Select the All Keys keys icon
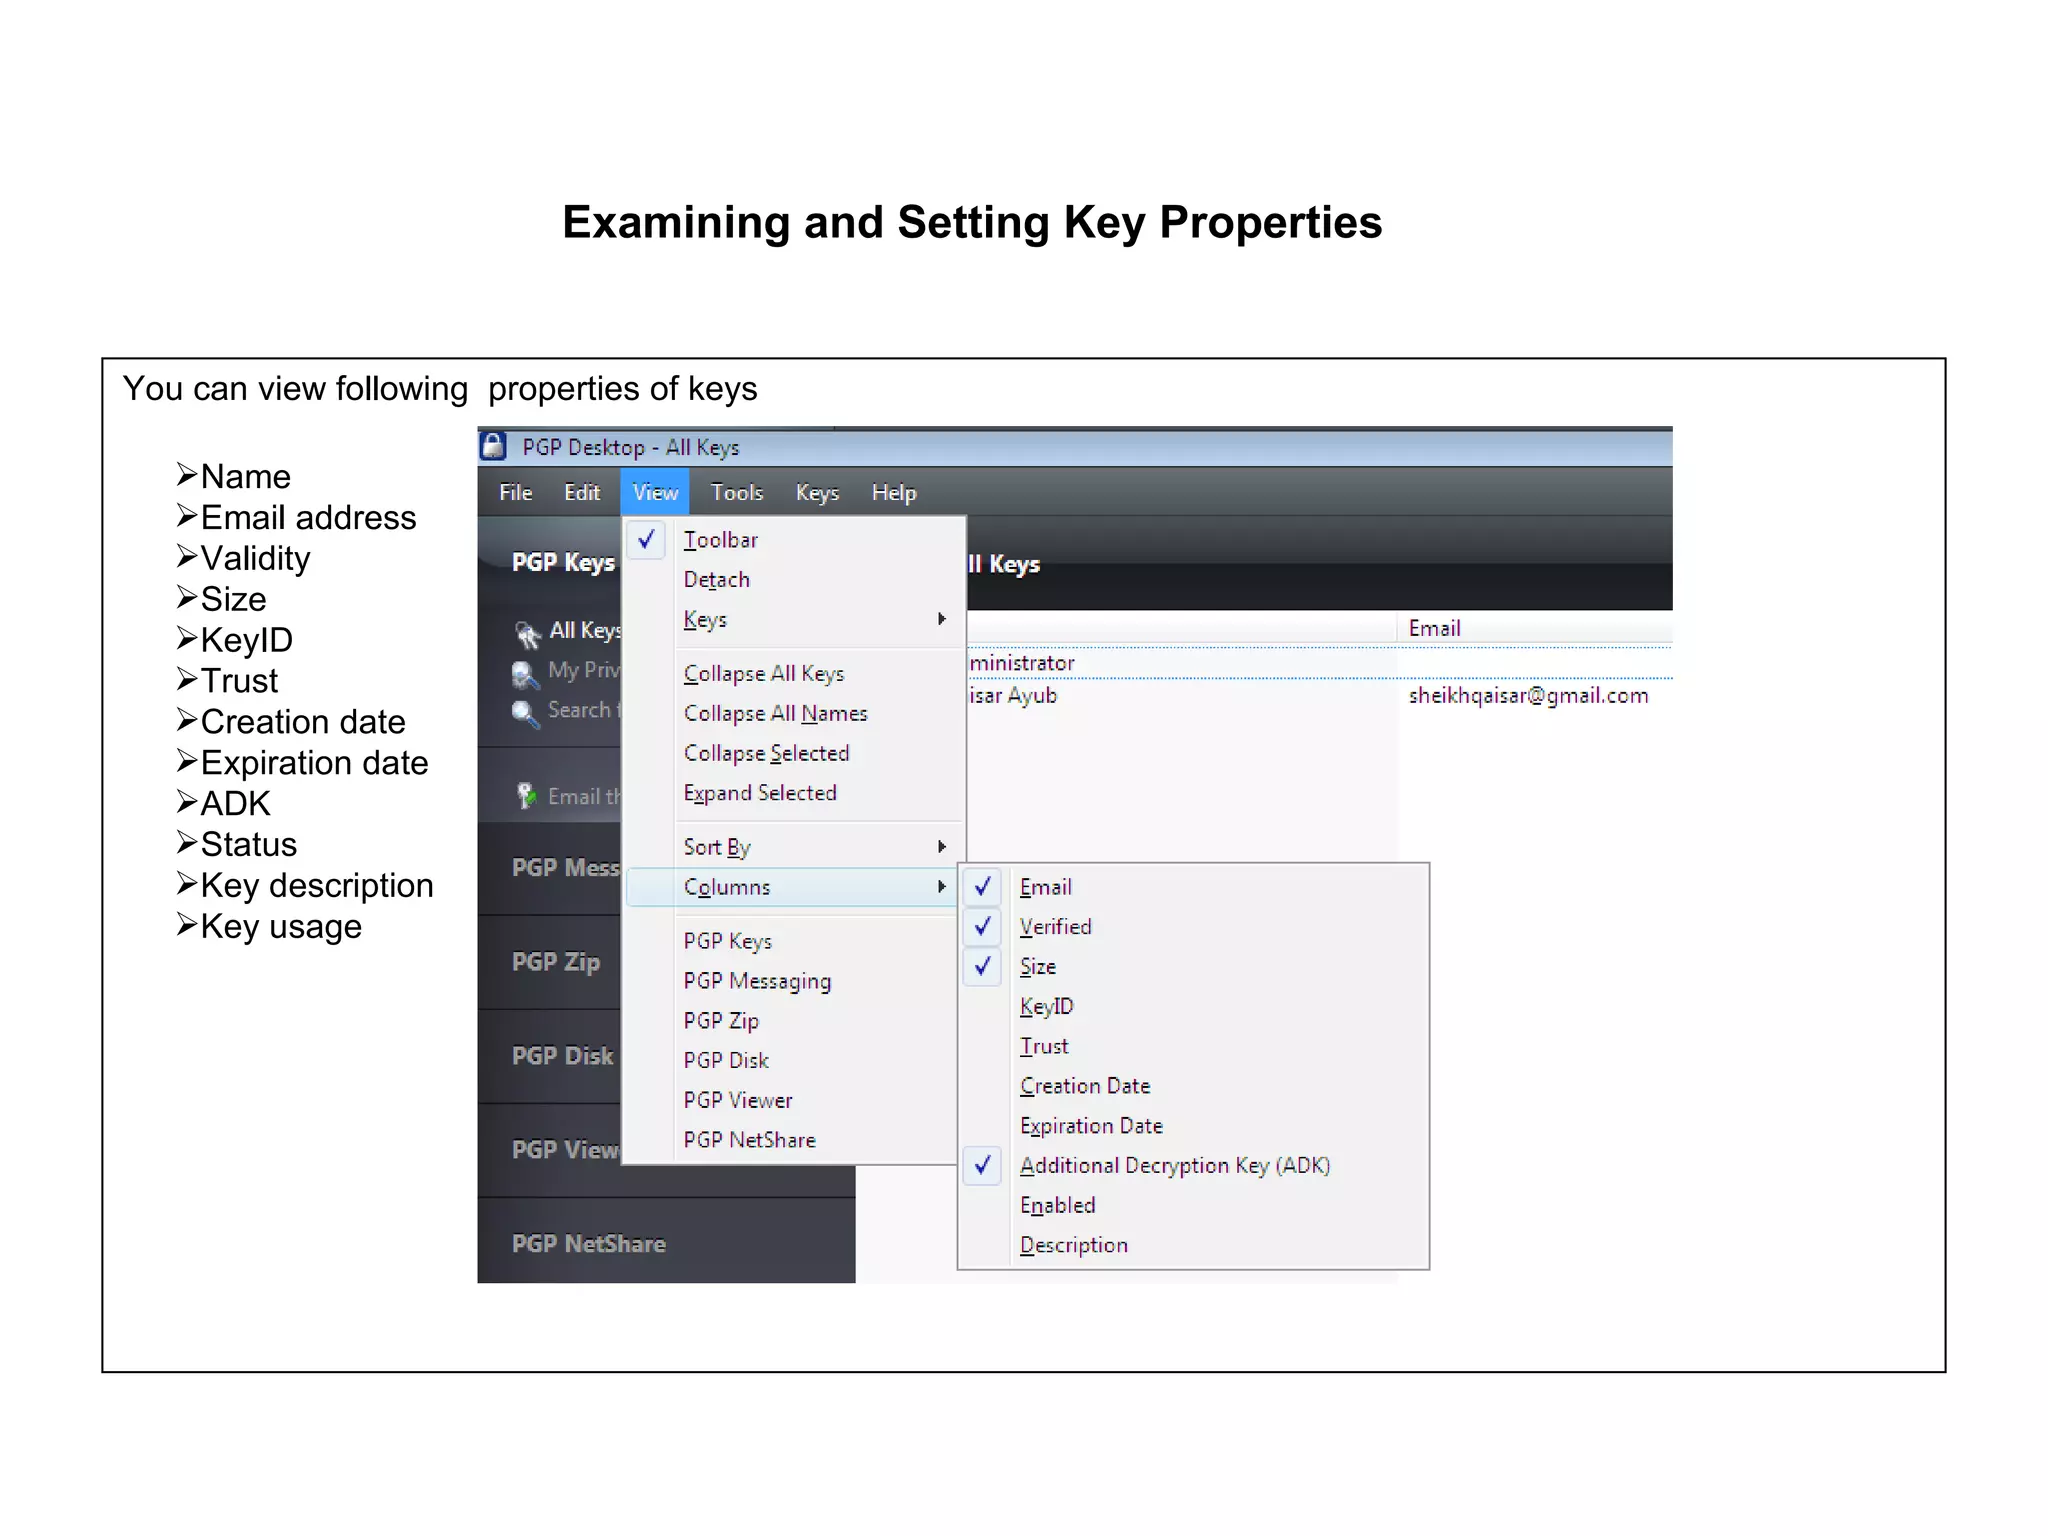Image resolution: width=2048 pixels, height=1536 pixels. 527,633
